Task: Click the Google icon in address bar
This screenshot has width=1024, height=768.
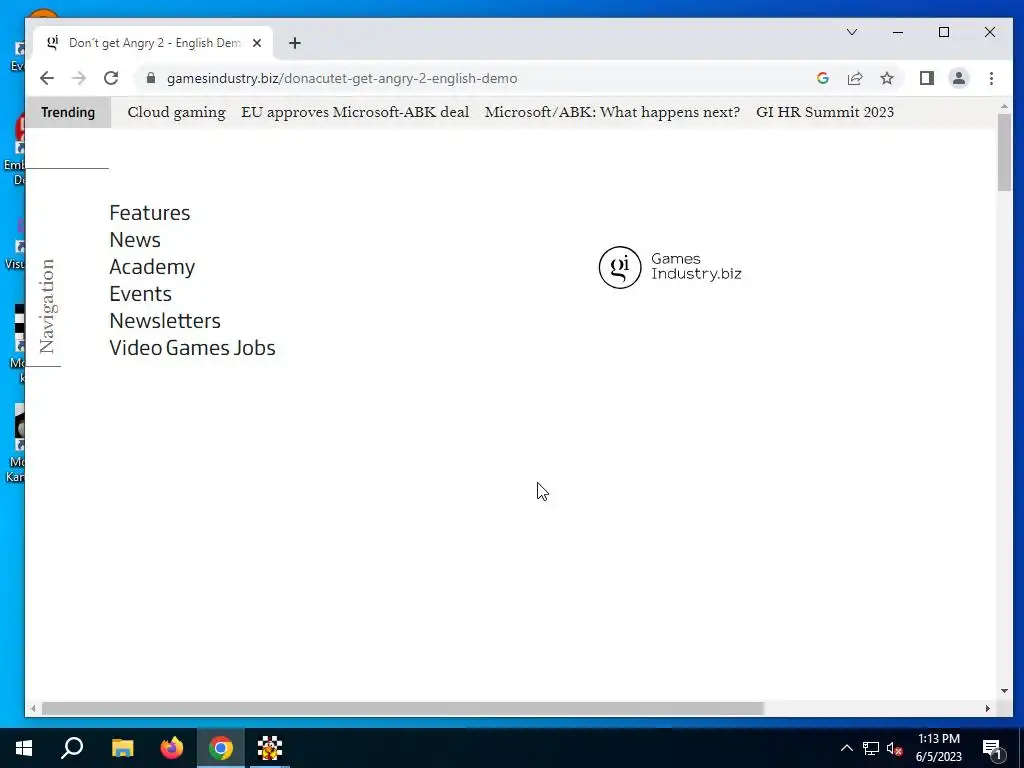Action: click(x=823, y=78)
